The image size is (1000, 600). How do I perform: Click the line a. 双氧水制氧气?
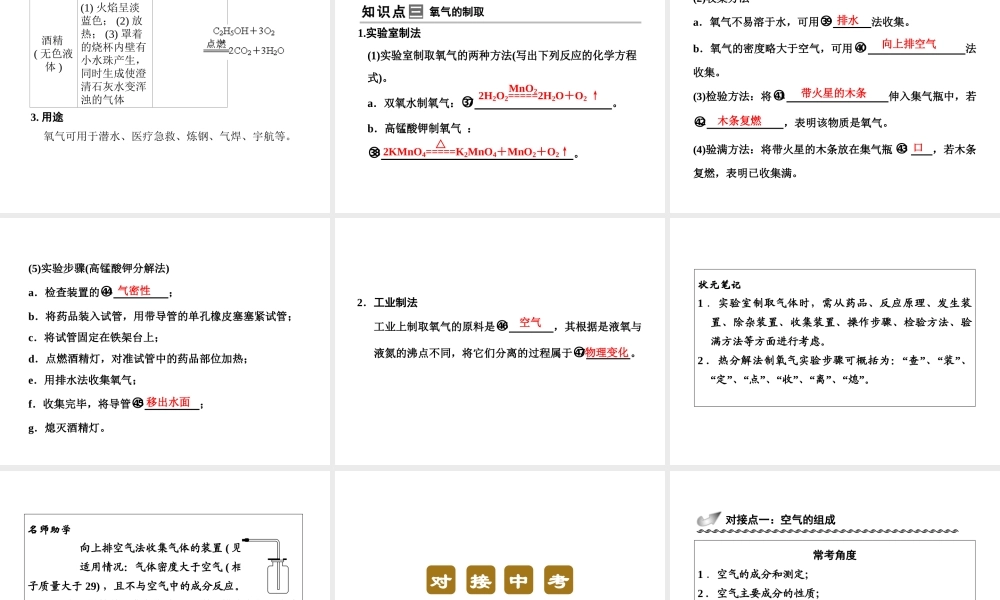411,103
